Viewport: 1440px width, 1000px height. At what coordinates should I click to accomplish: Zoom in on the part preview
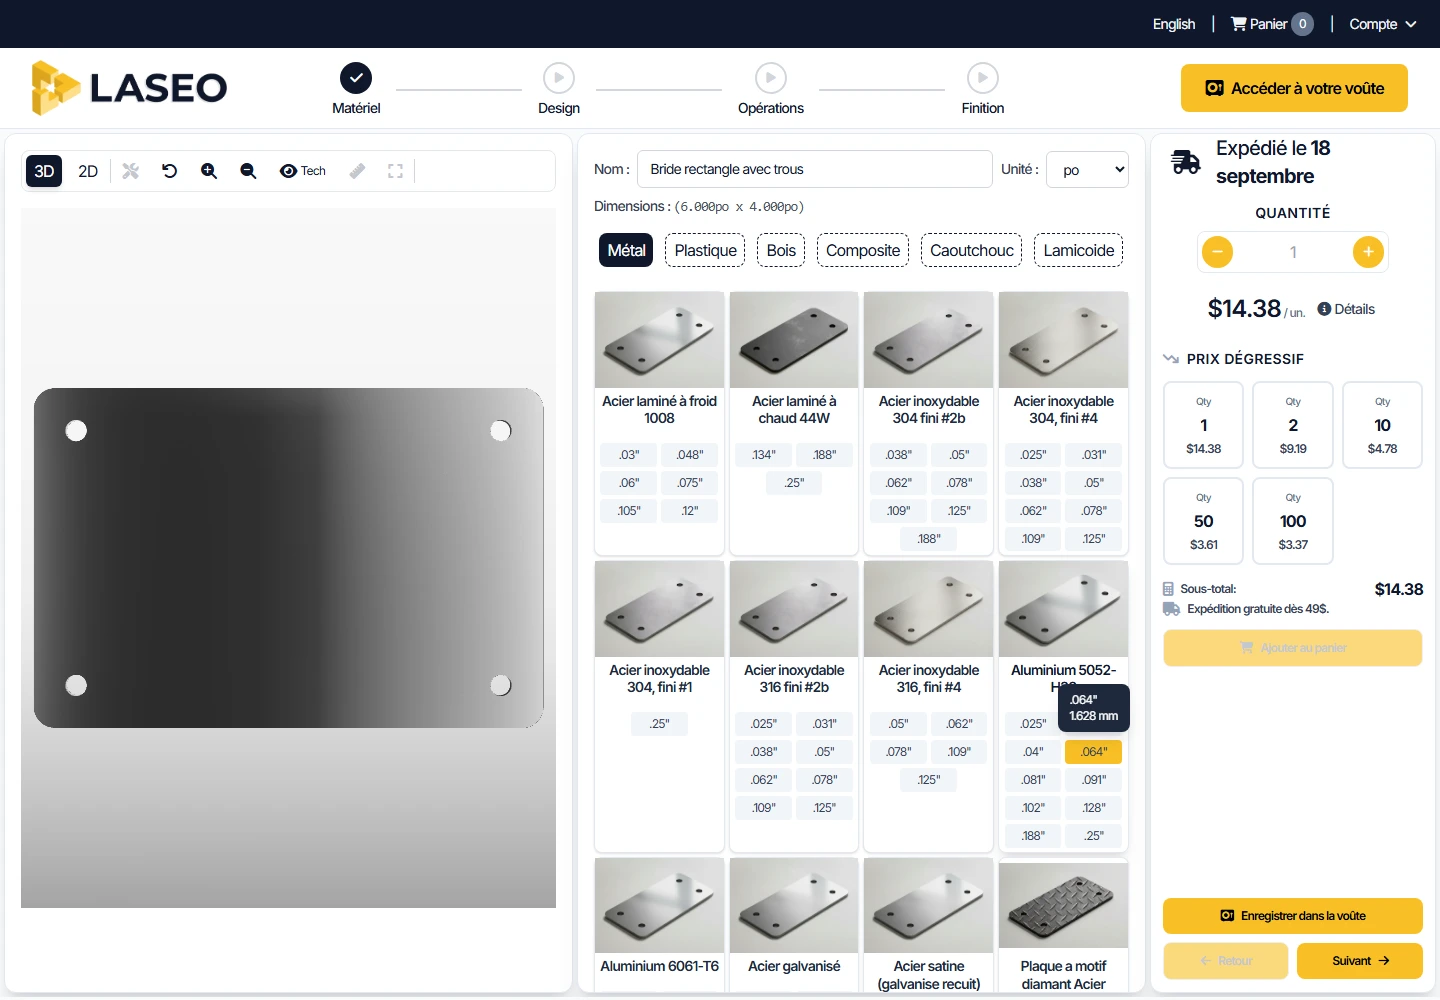tap(209, 171)
